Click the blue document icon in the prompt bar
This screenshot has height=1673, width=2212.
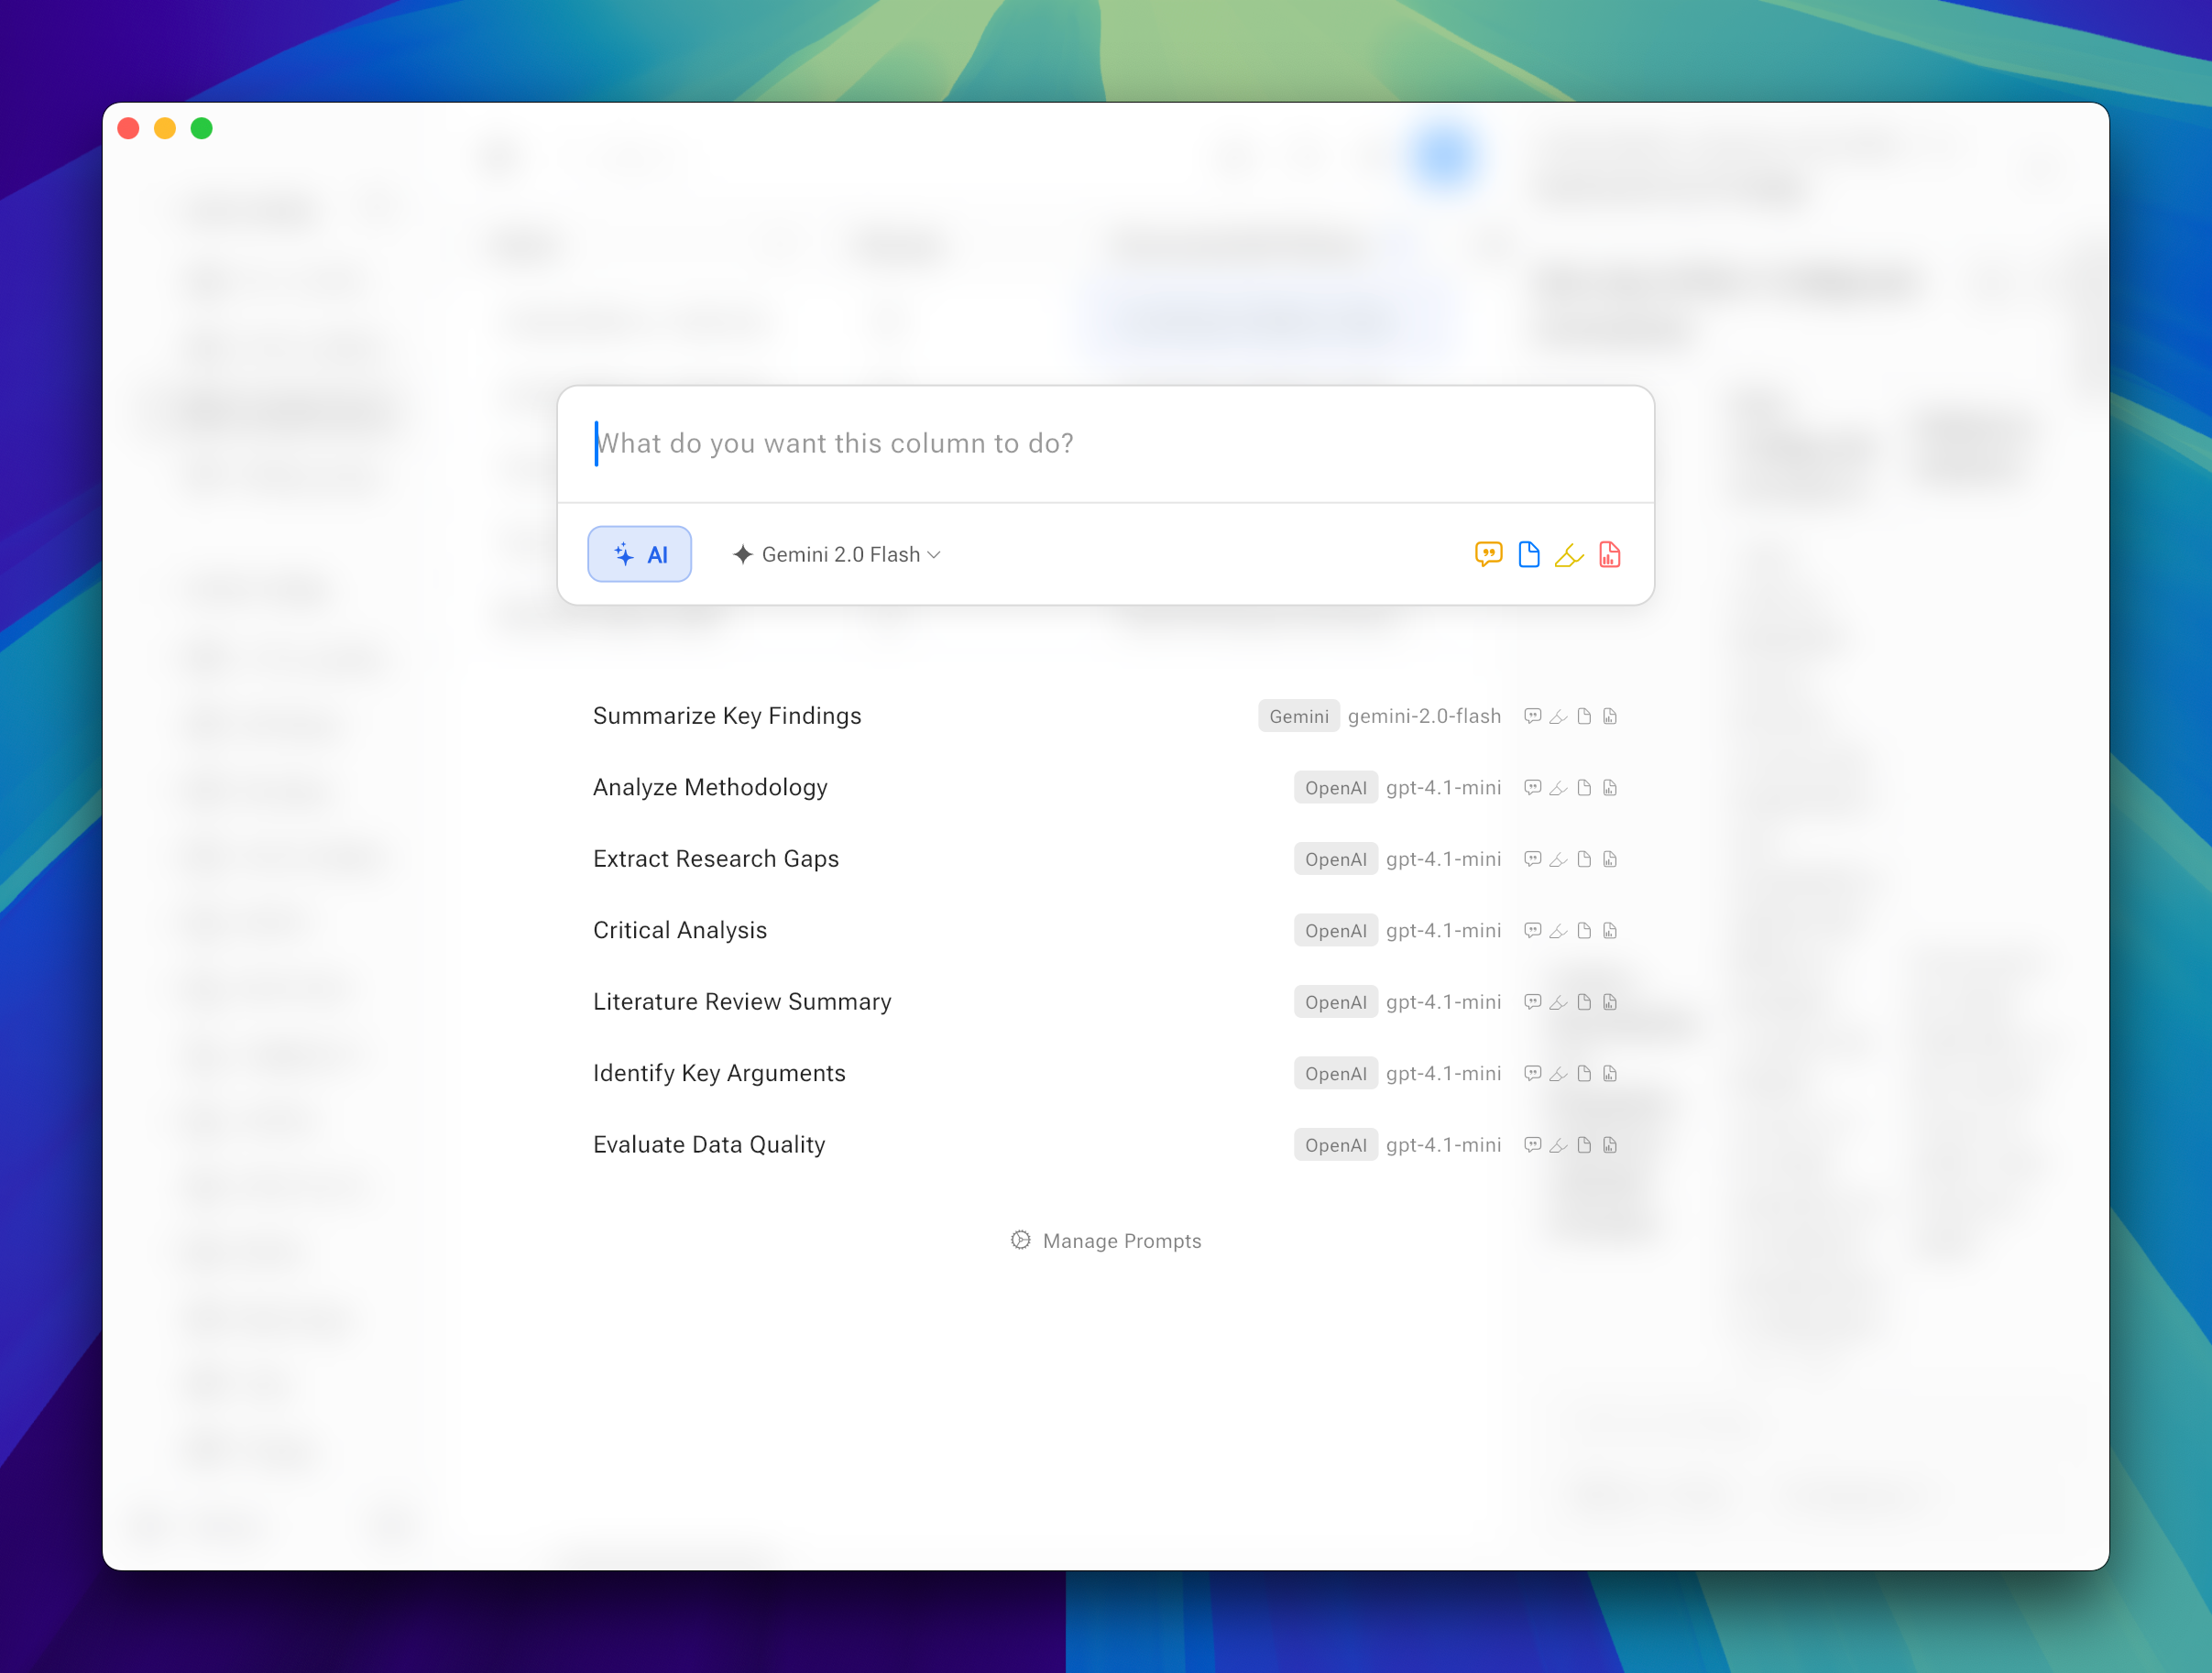[x=1528, y=554]
